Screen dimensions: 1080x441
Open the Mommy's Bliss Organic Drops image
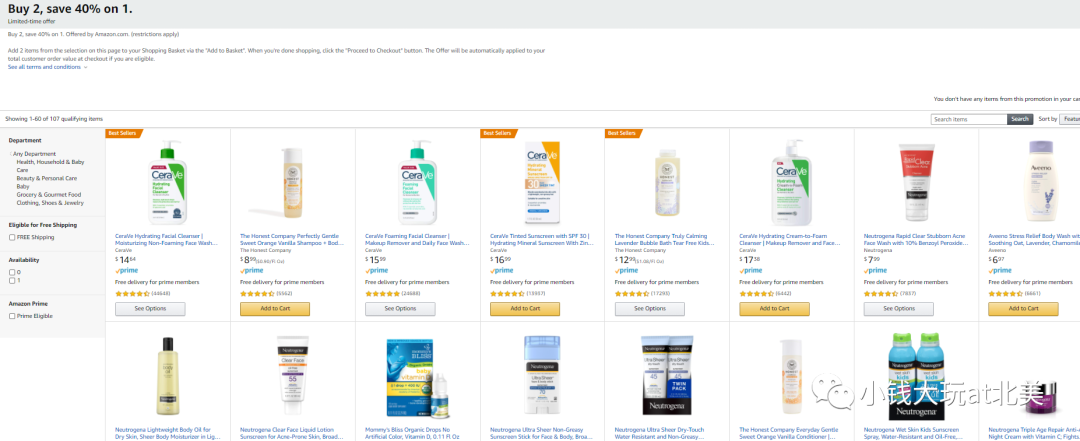[418, 379]
